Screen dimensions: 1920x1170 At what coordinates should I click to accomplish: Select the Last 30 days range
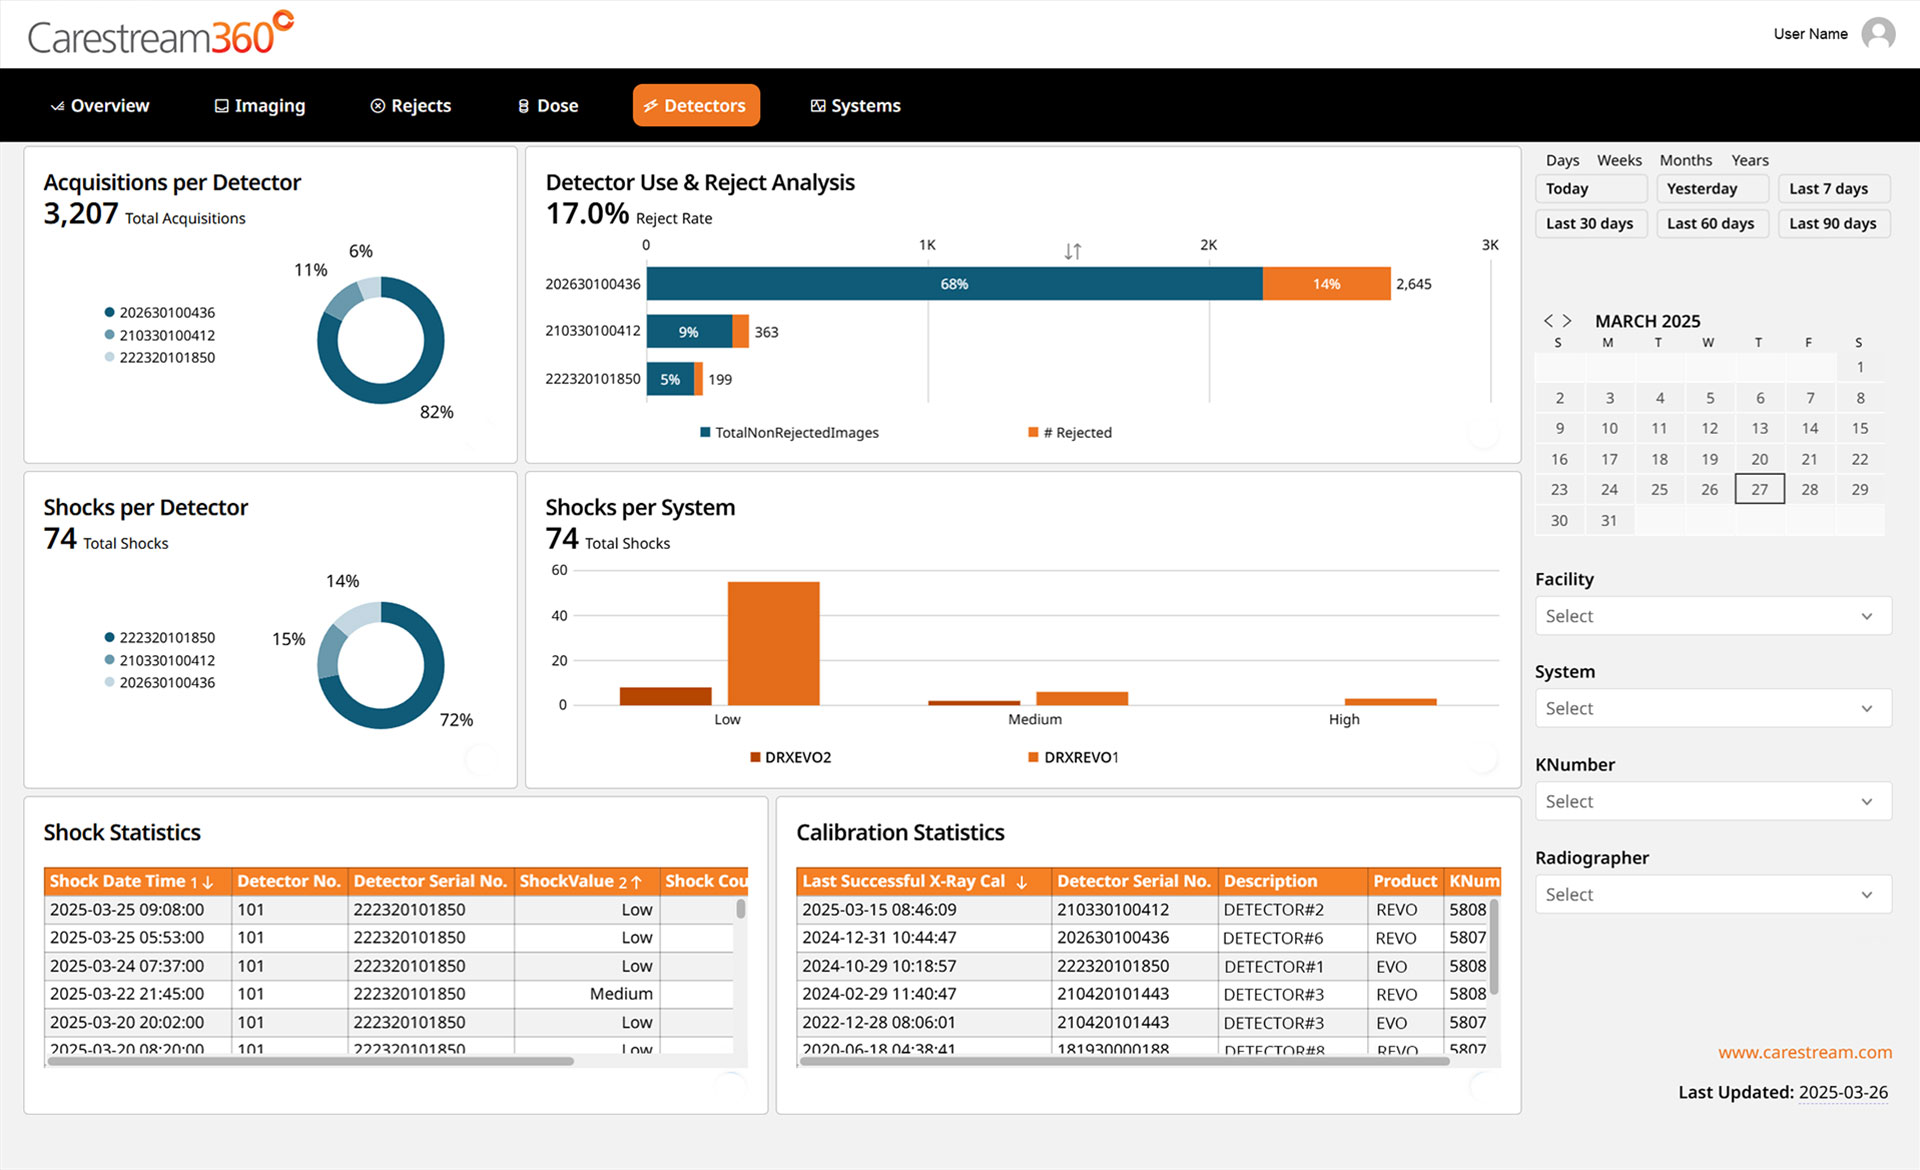coord(1589,224)
